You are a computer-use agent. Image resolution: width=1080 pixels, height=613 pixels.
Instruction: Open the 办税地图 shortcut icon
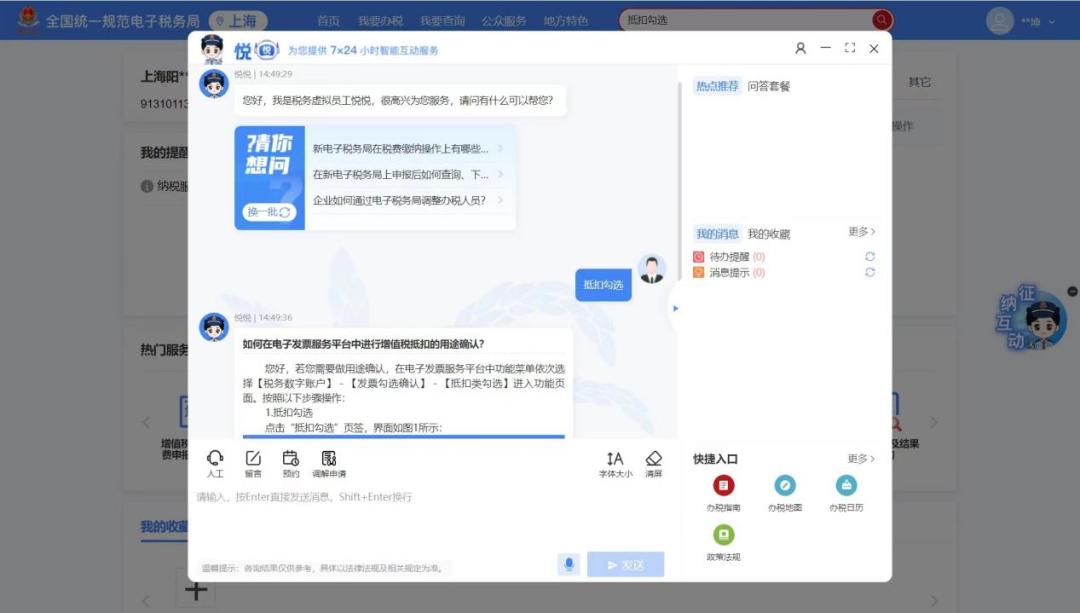coord(785,486)
